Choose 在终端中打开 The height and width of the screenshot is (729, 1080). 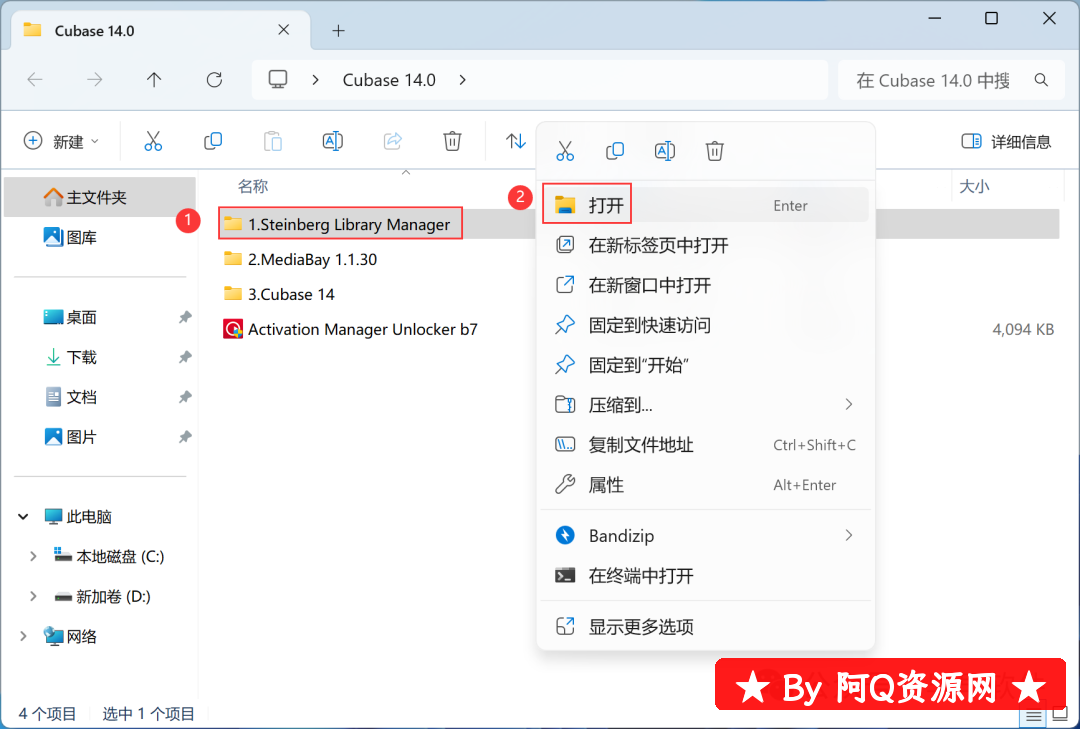pos(705,575)
